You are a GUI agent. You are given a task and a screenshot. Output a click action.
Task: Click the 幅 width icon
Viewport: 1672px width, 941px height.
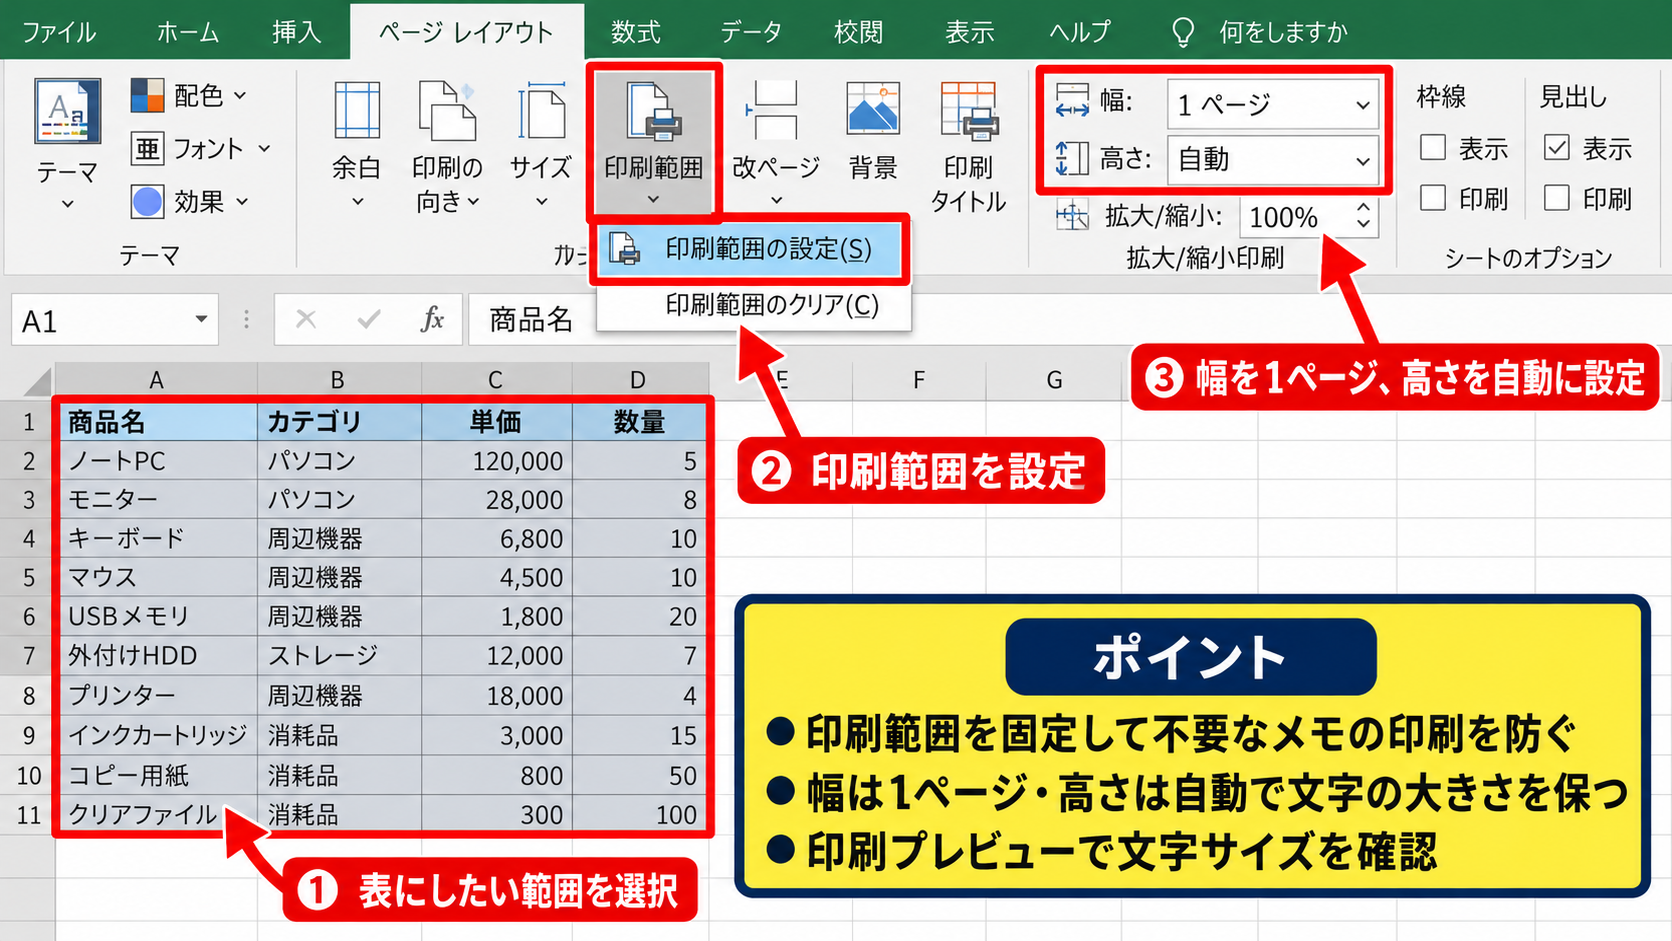tap(1072, 101)
